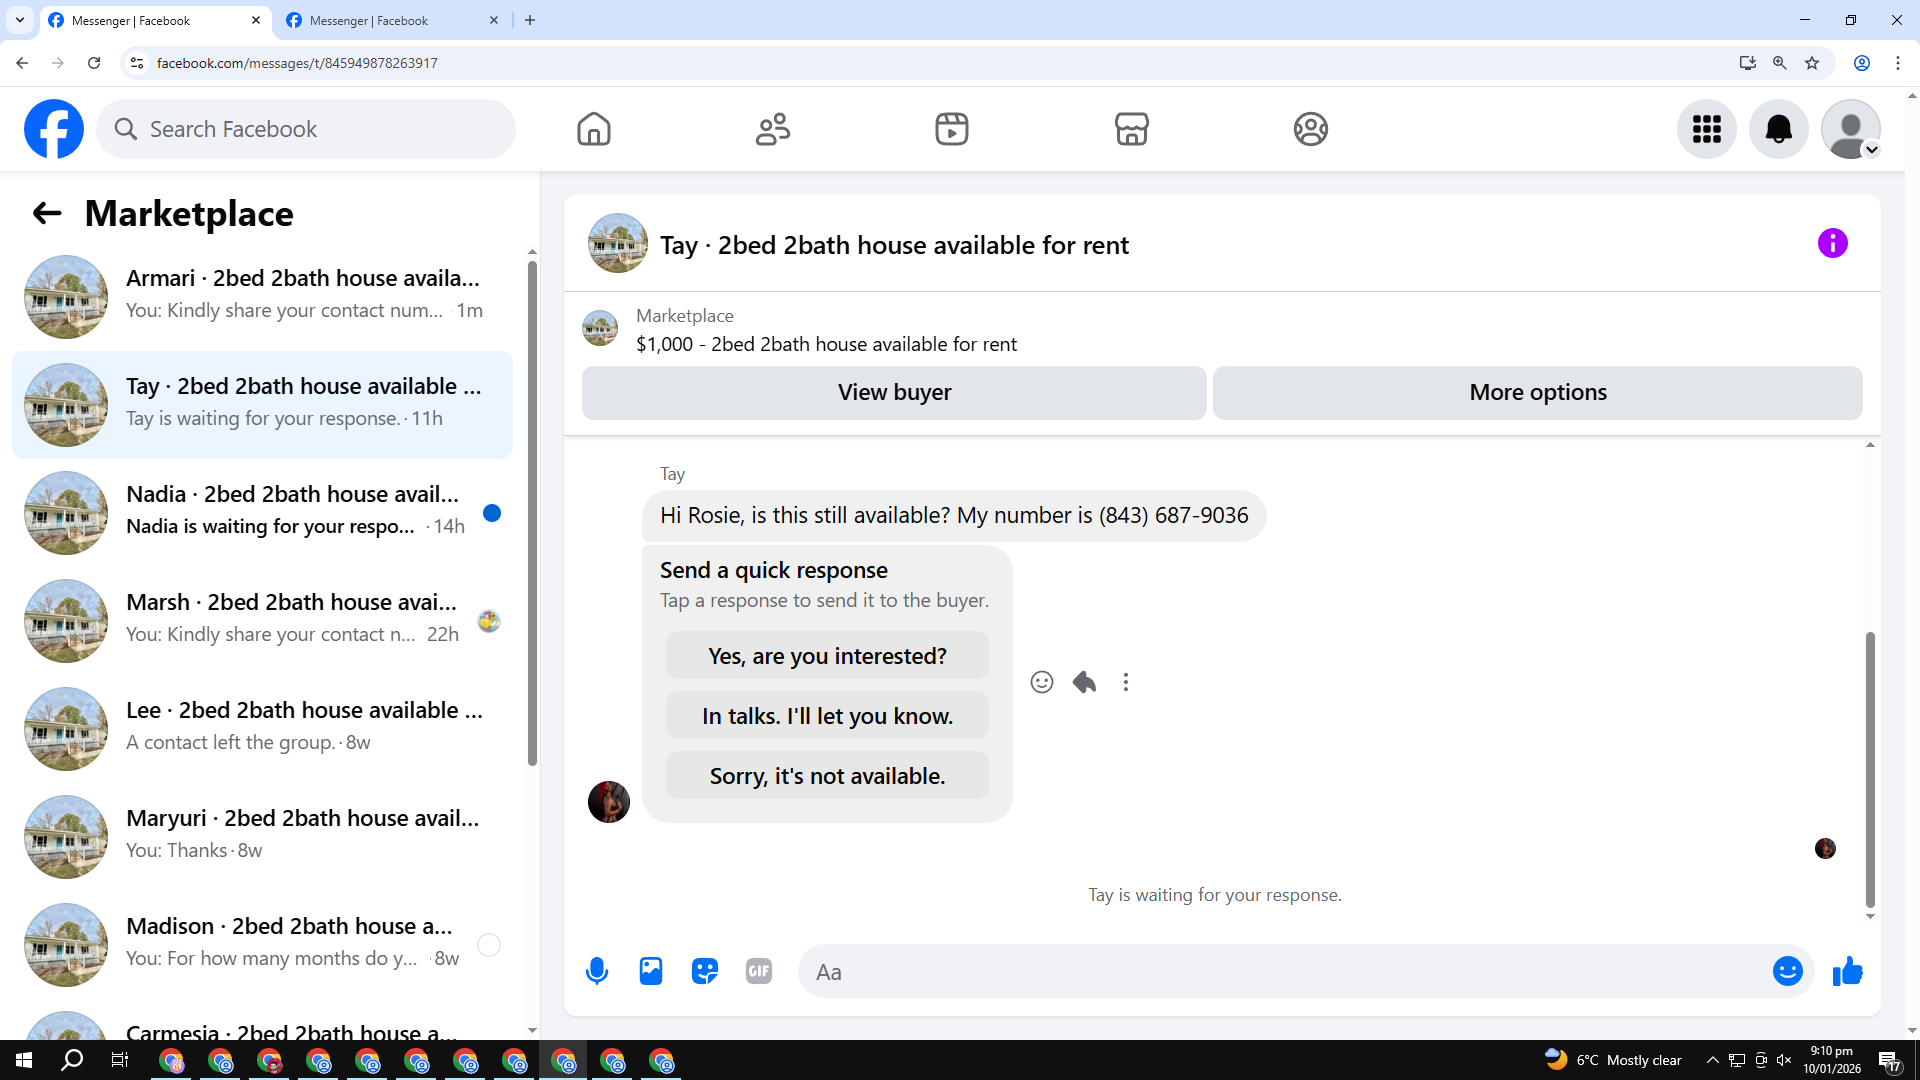
Task: Open emoji picker in message box
Action: coord(1787,971)
